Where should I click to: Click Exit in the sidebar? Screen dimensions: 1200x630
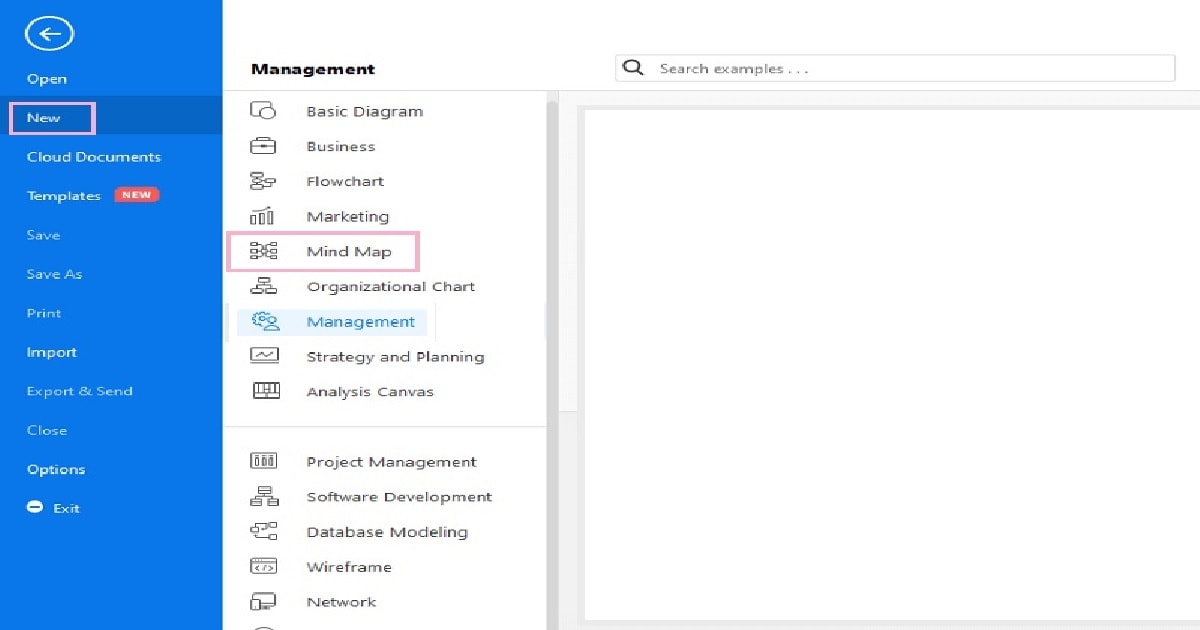click(x=66, y=508)
